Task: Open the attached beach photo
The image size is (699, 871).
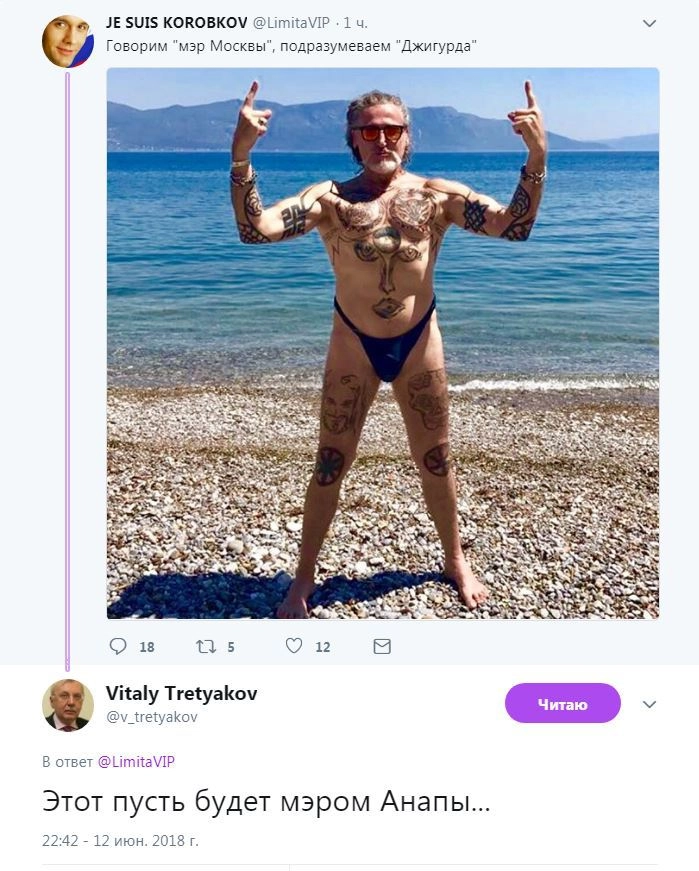Action: click(382, 342)
